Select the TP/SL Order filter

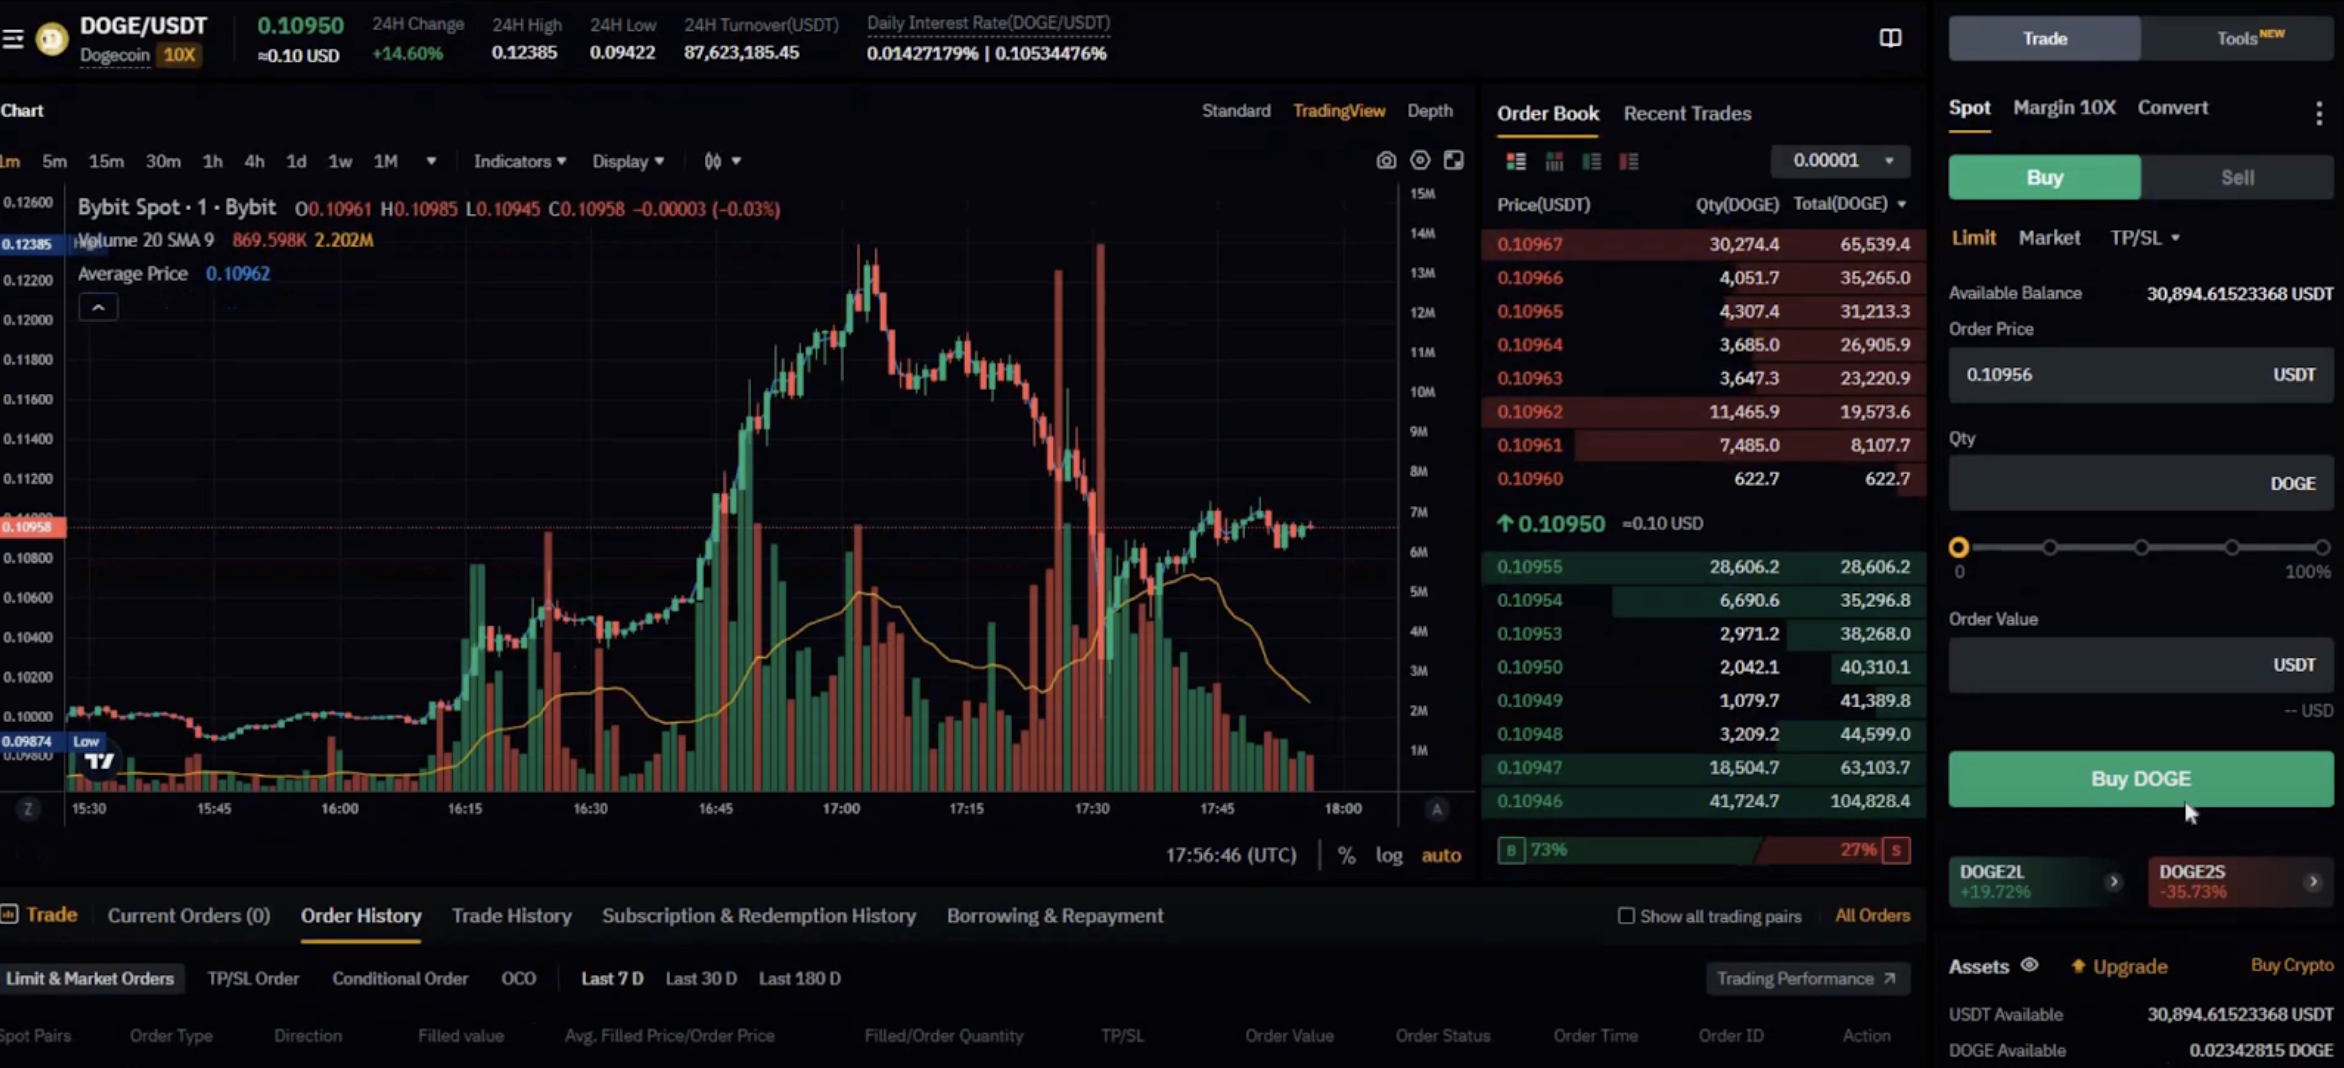click(x=253, y=979)
